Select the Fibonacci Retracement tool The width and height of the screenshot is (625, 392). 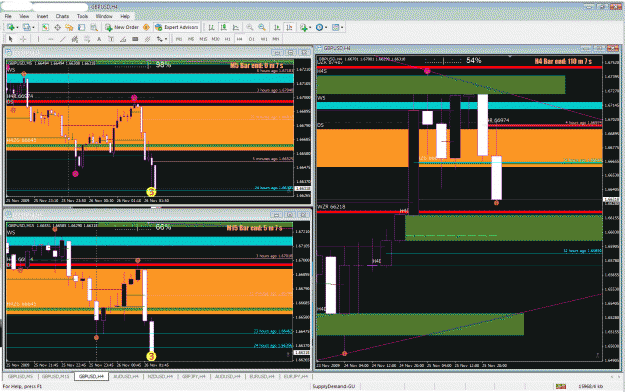pos(87,39)
